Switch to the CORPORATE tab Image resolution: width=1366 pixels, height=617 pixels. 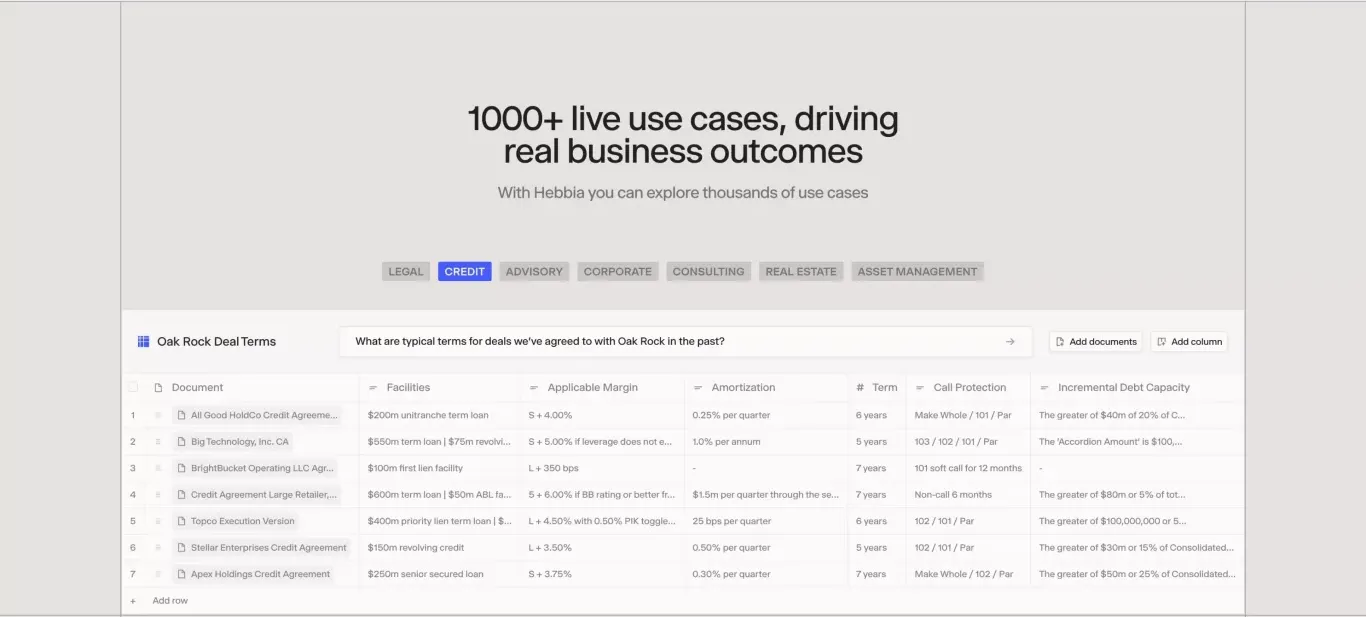618,272
